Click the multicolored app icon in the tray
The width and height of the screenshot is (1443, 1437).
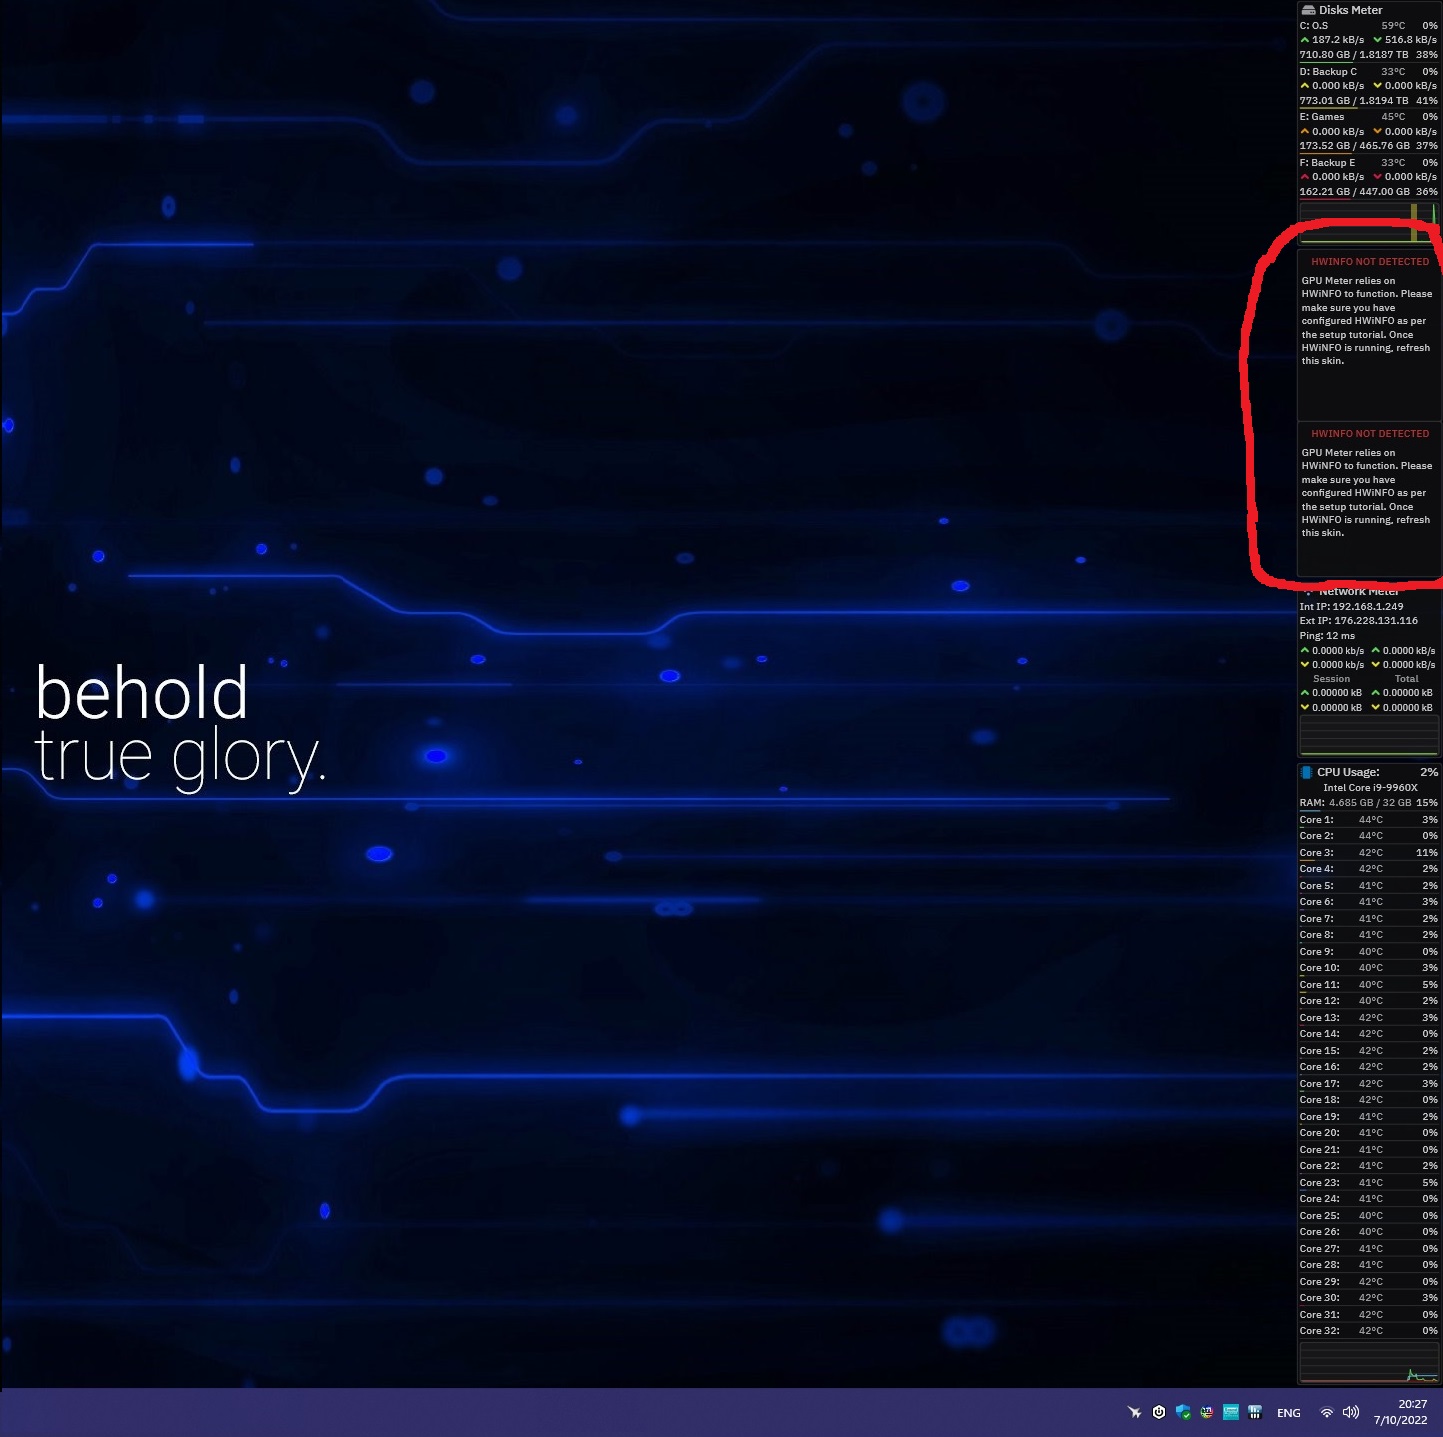1207,1412
